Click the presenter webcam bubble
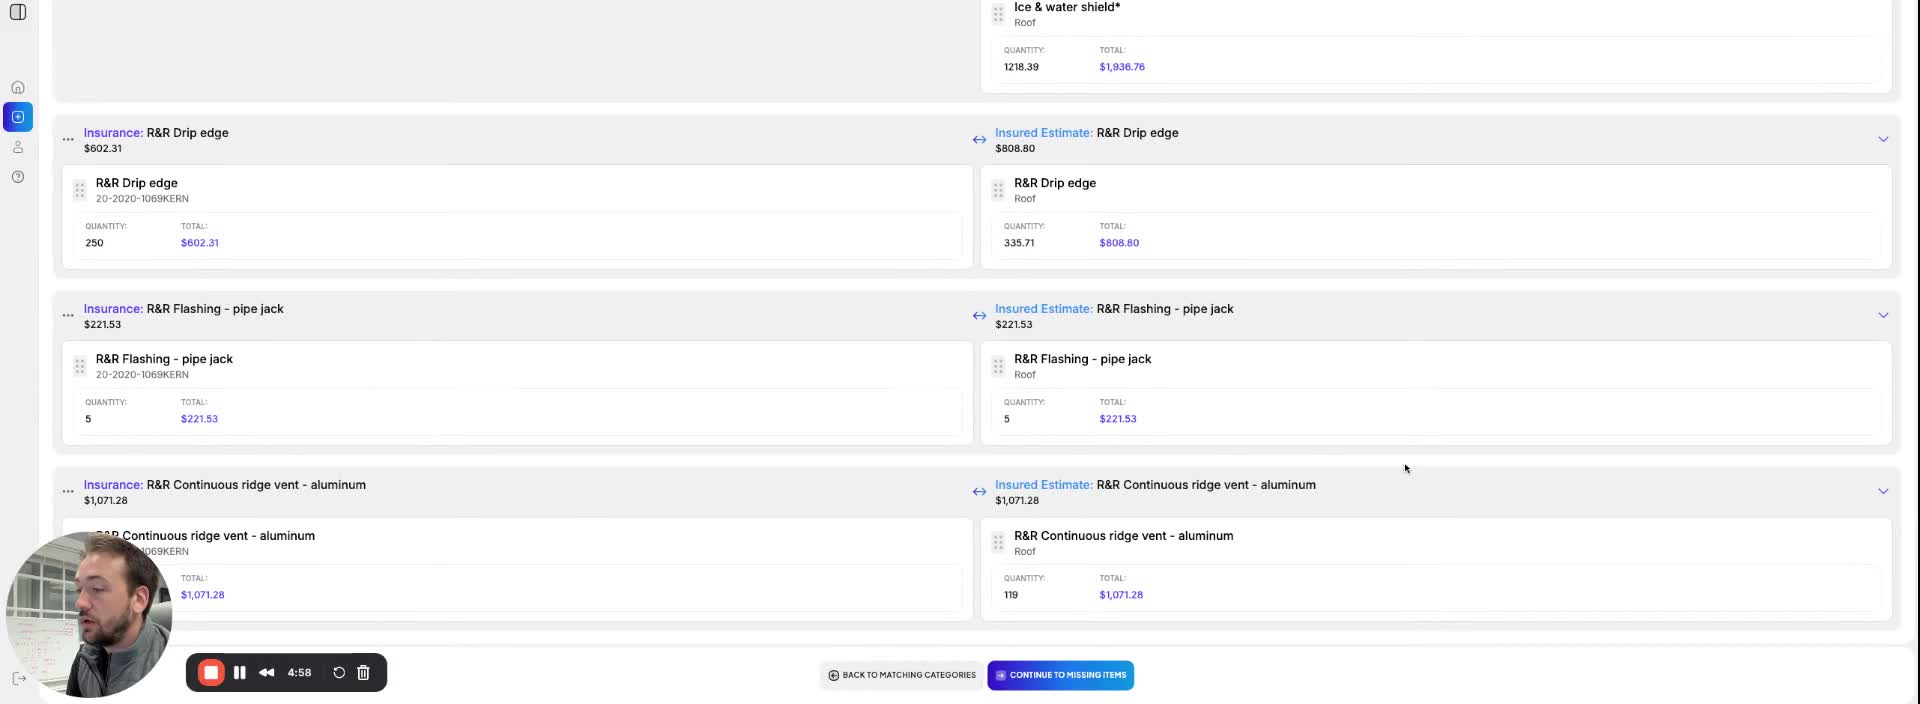Viewport: 1920px width, 704px height. click(x=88, y=615)
